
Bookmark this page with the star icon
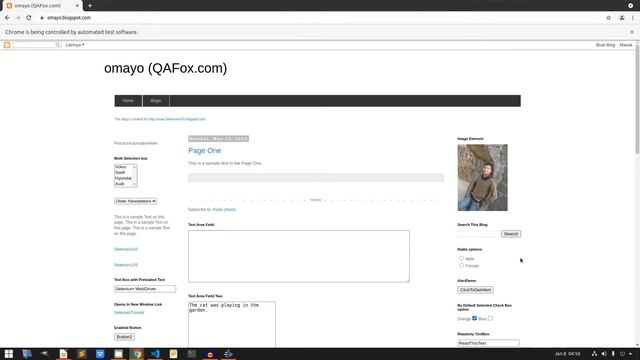point(609,18)
